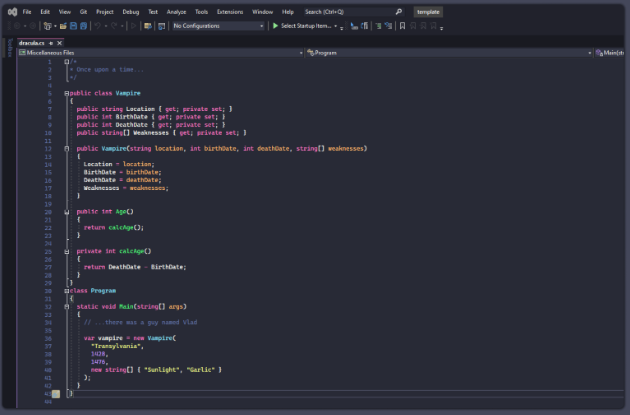
Task: Close the dracula.cs tab
Action: coord(59,43)
